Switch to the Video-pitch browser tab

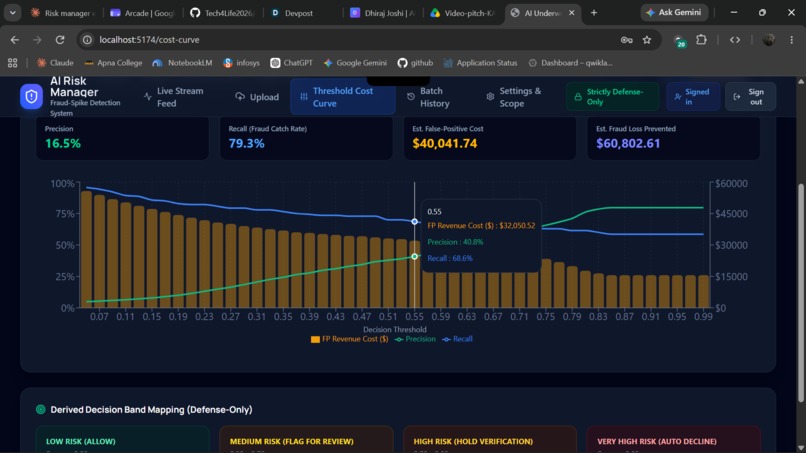[x=463, y=13]
